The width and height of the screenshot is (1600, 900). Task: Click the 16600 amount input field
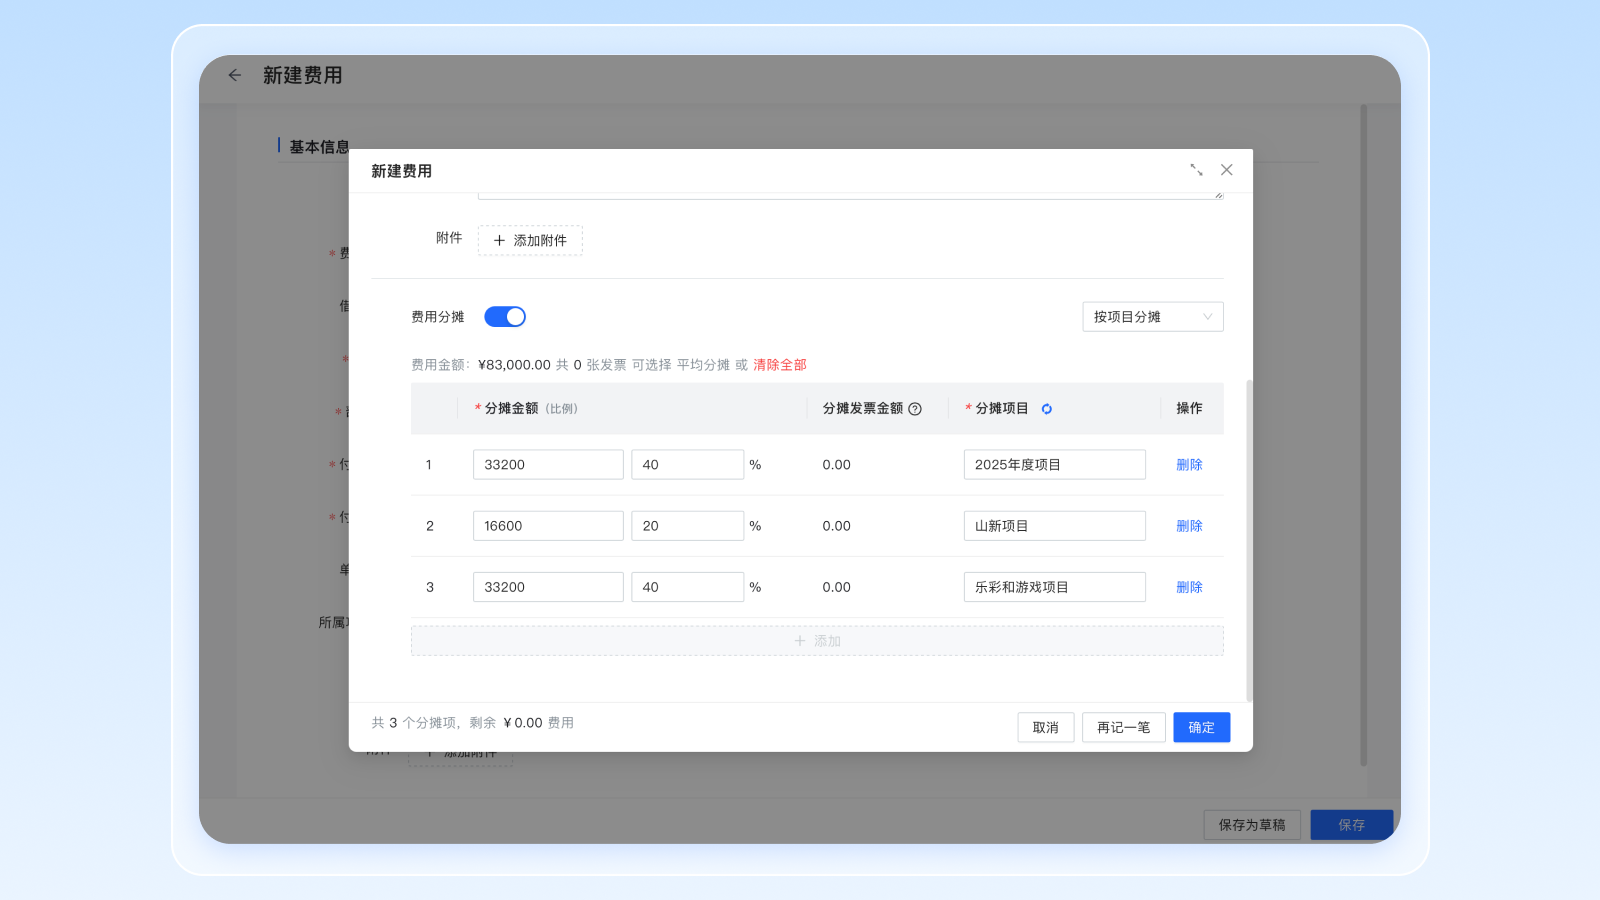547,526
